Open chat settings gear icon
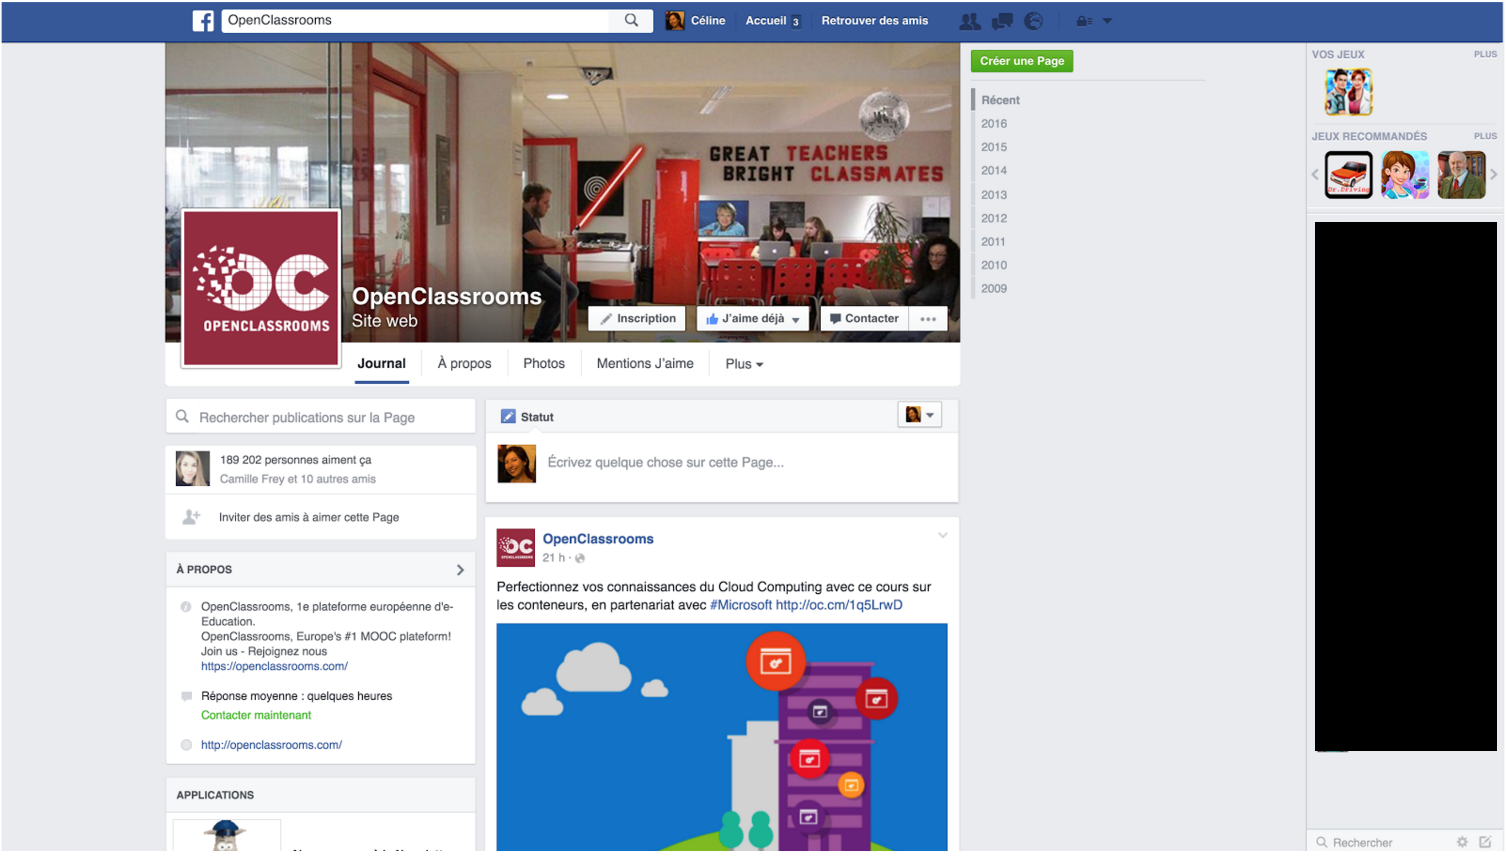Image resolution: width=1506 pixels, height=856 pixels. click(x=1462, y=843)
